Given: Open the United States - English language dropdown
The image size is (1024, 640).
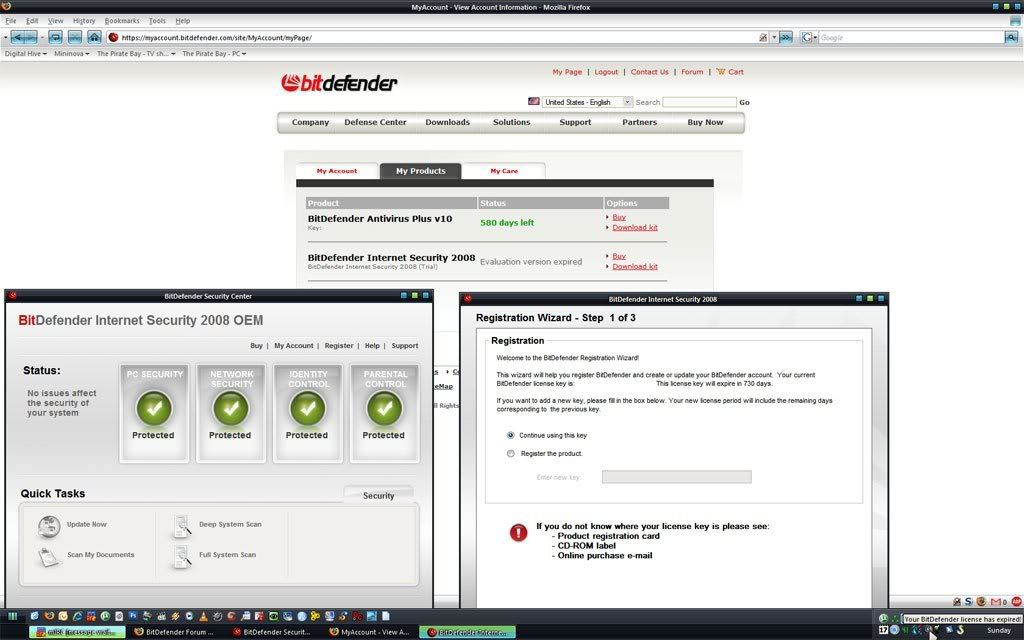Looking at the screenshot, I should (587, 102).
